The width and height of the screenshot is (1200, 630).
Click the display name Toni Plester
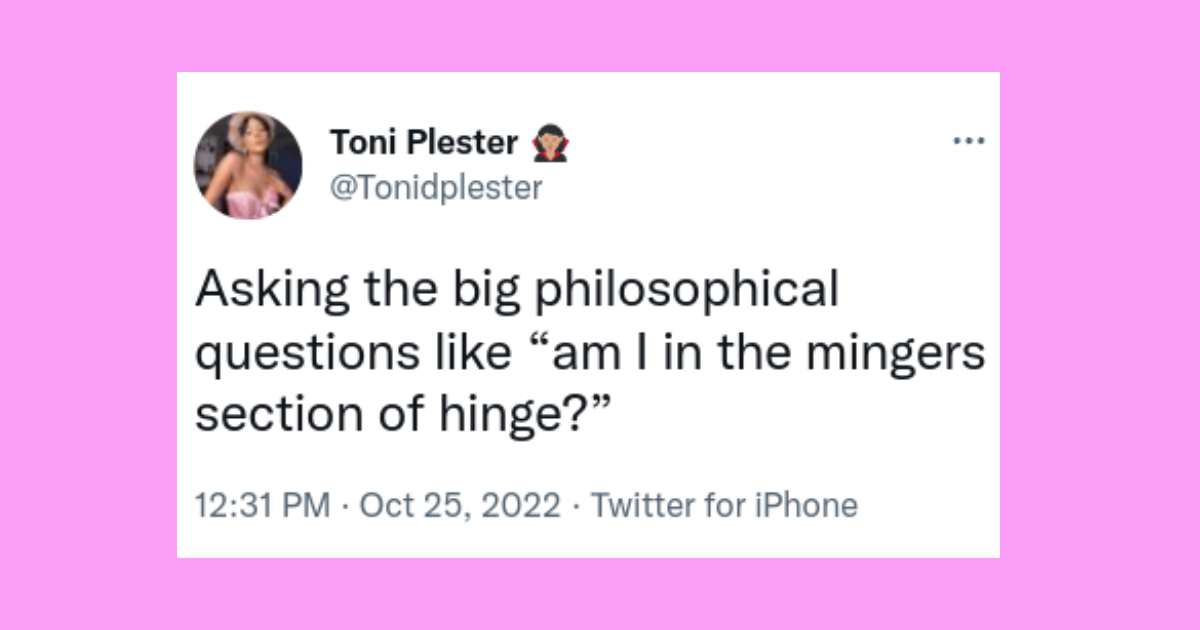424,145
